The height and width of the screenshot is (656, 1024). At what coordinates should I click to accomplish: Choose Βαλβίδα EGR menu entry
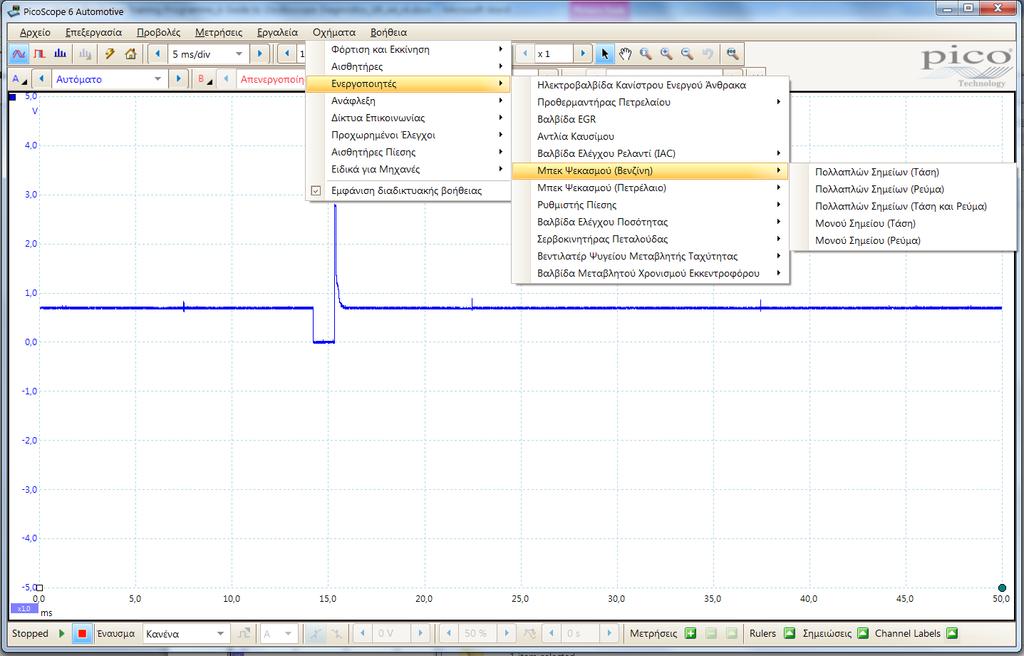click(650, 119)
